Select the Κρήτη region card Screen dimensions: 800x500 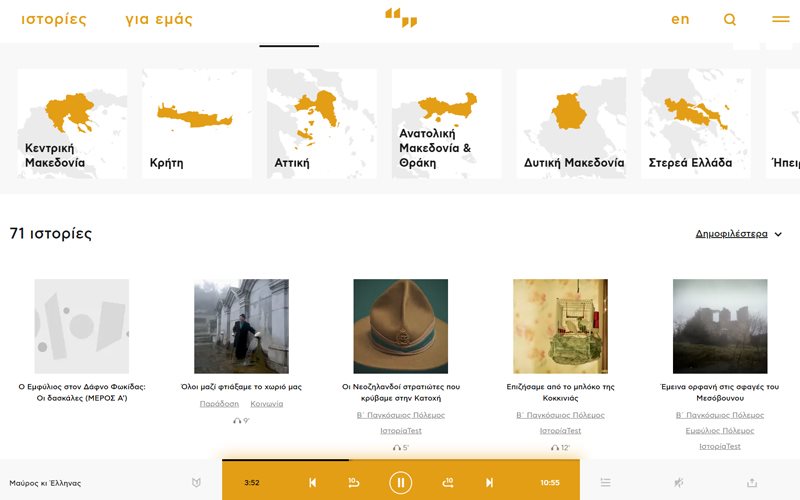[197, 124]
